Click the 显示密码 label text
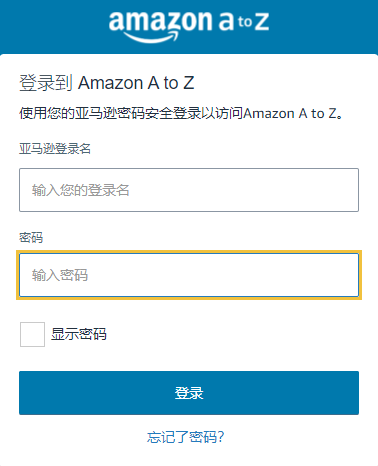 click(79, 334)
